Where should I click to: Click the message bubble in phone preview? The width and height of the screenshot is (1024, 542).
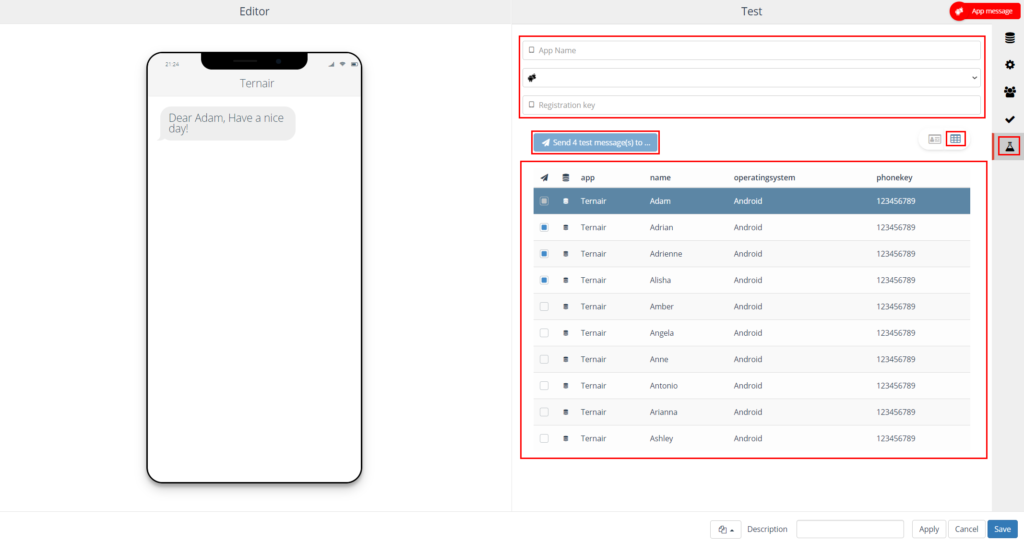click(227, 123)
